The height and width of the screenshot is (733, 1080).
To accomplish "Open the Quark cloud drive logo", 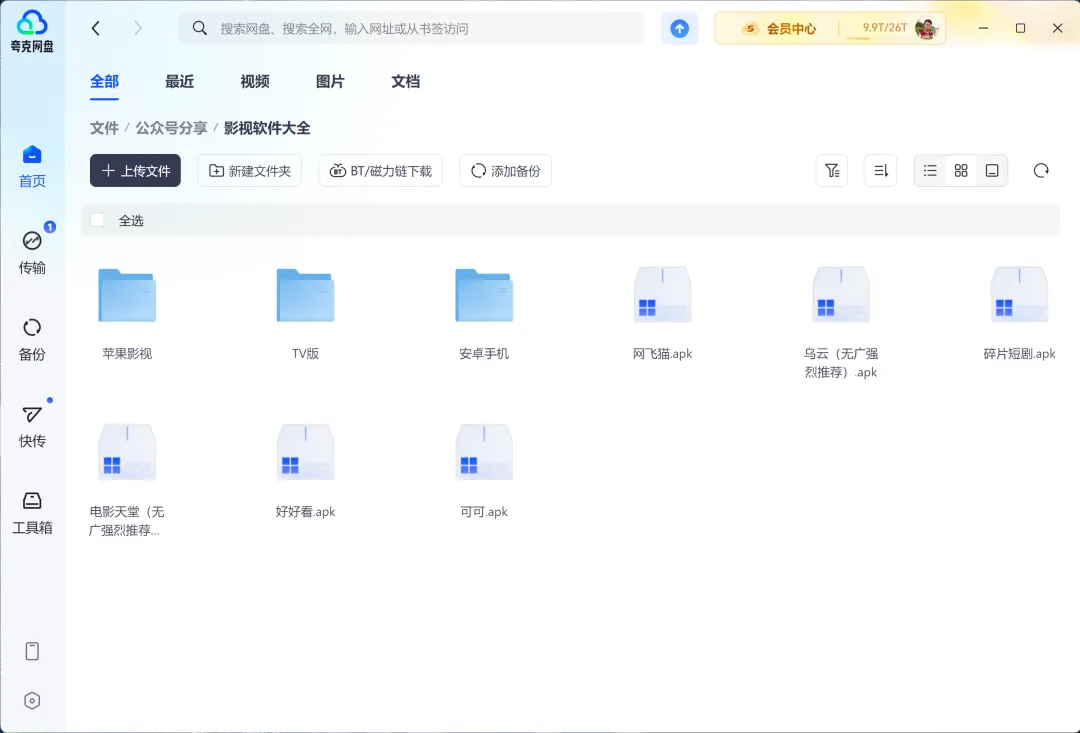I will pos(32,31).
